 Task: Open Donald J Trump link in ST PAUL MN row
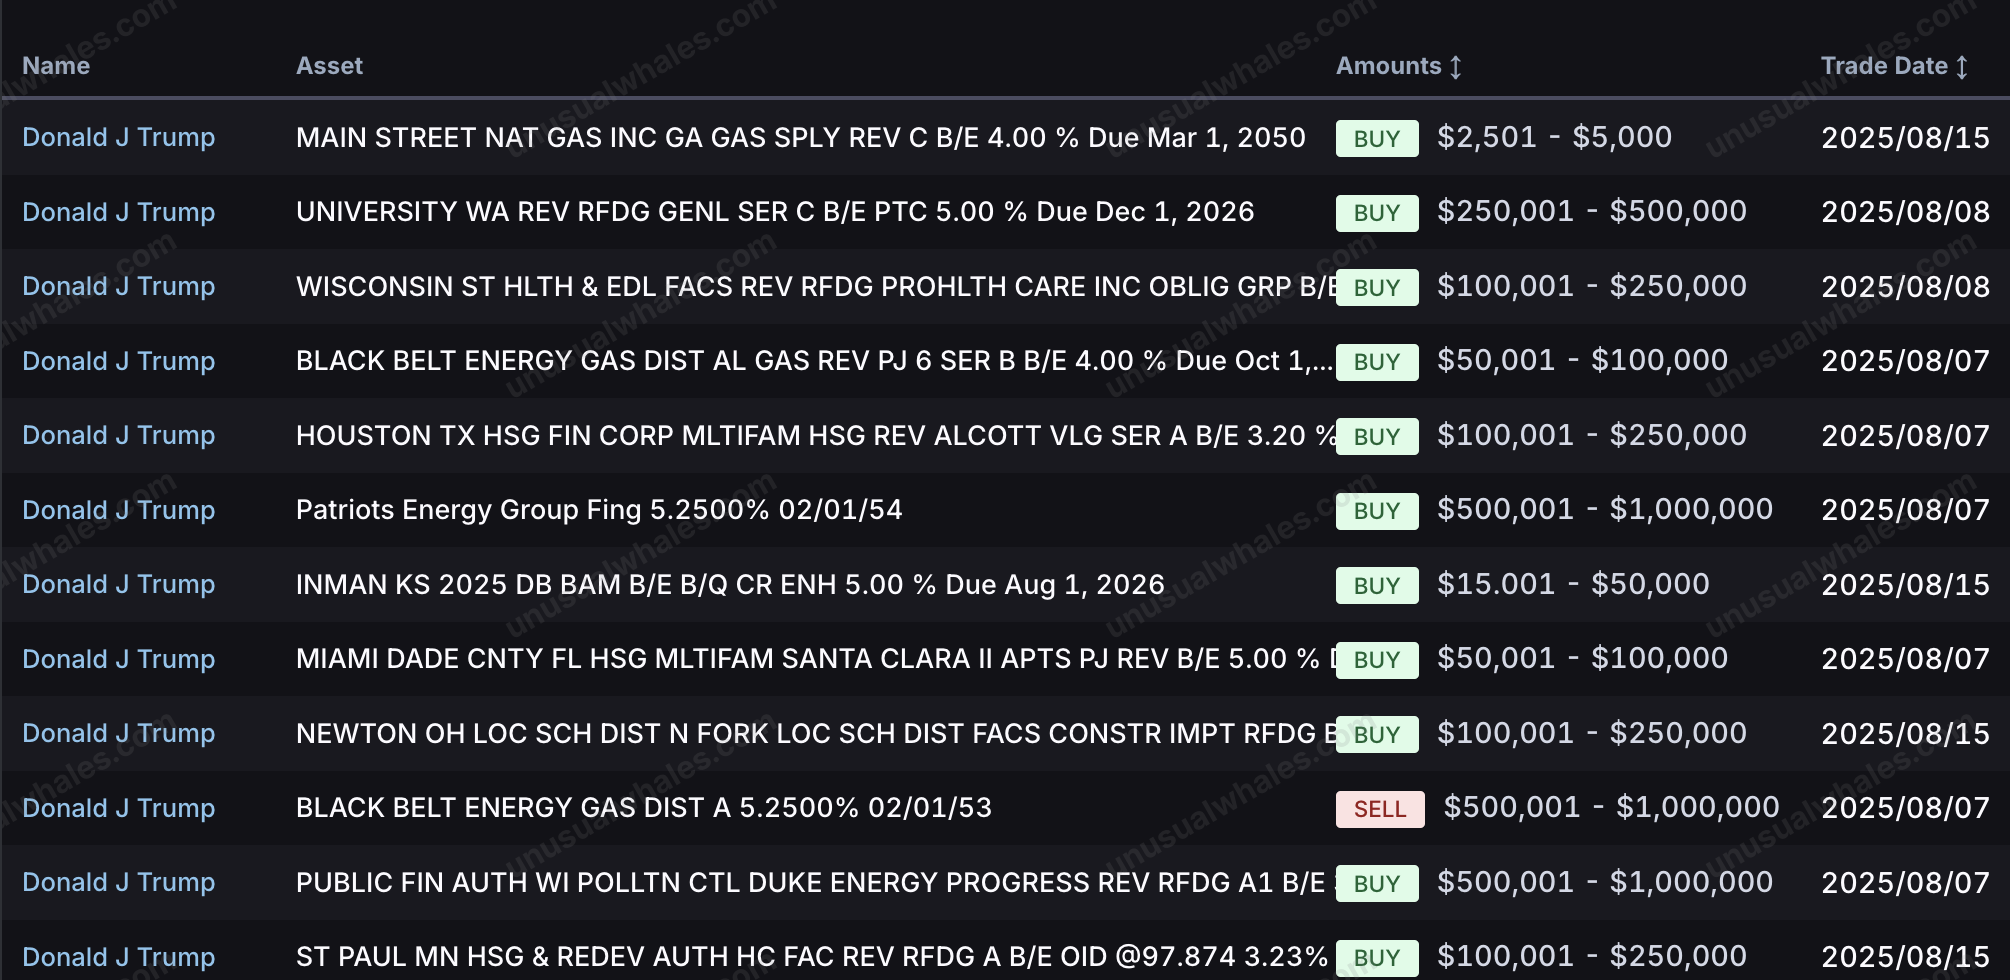(119, 957)
